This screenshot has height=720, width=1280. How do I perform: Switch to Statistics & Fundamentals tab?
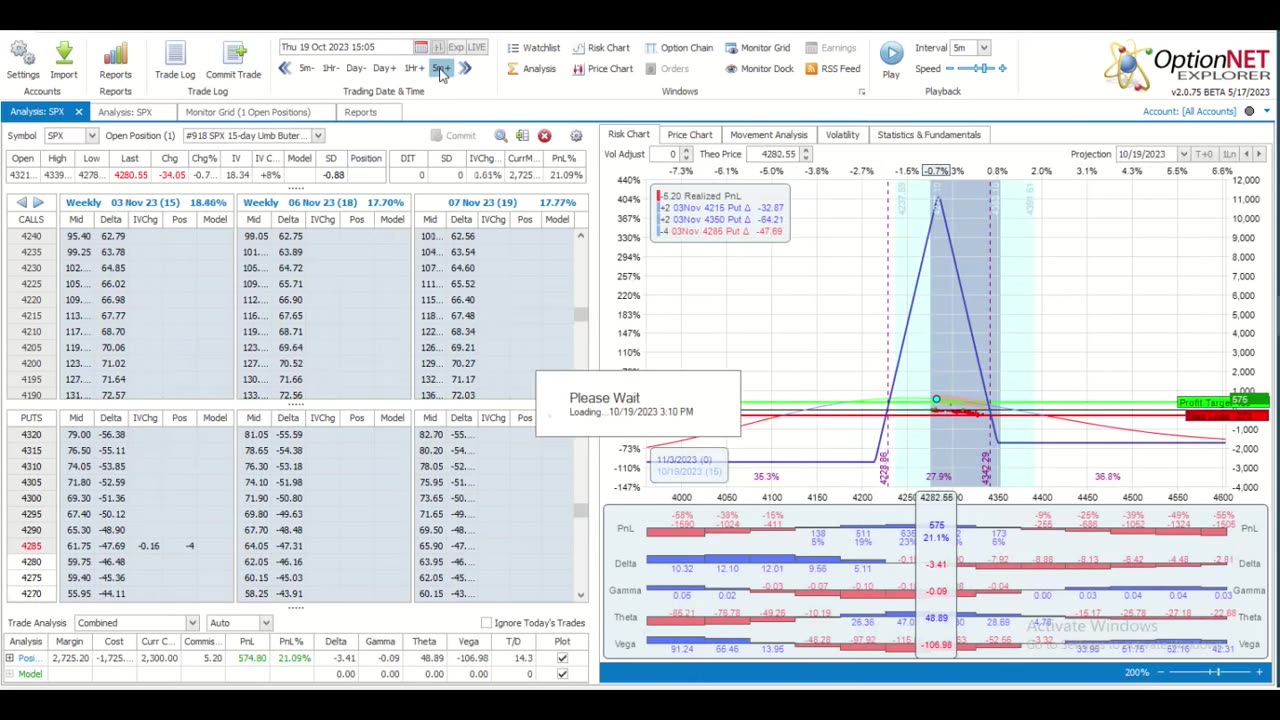[929, 134]
